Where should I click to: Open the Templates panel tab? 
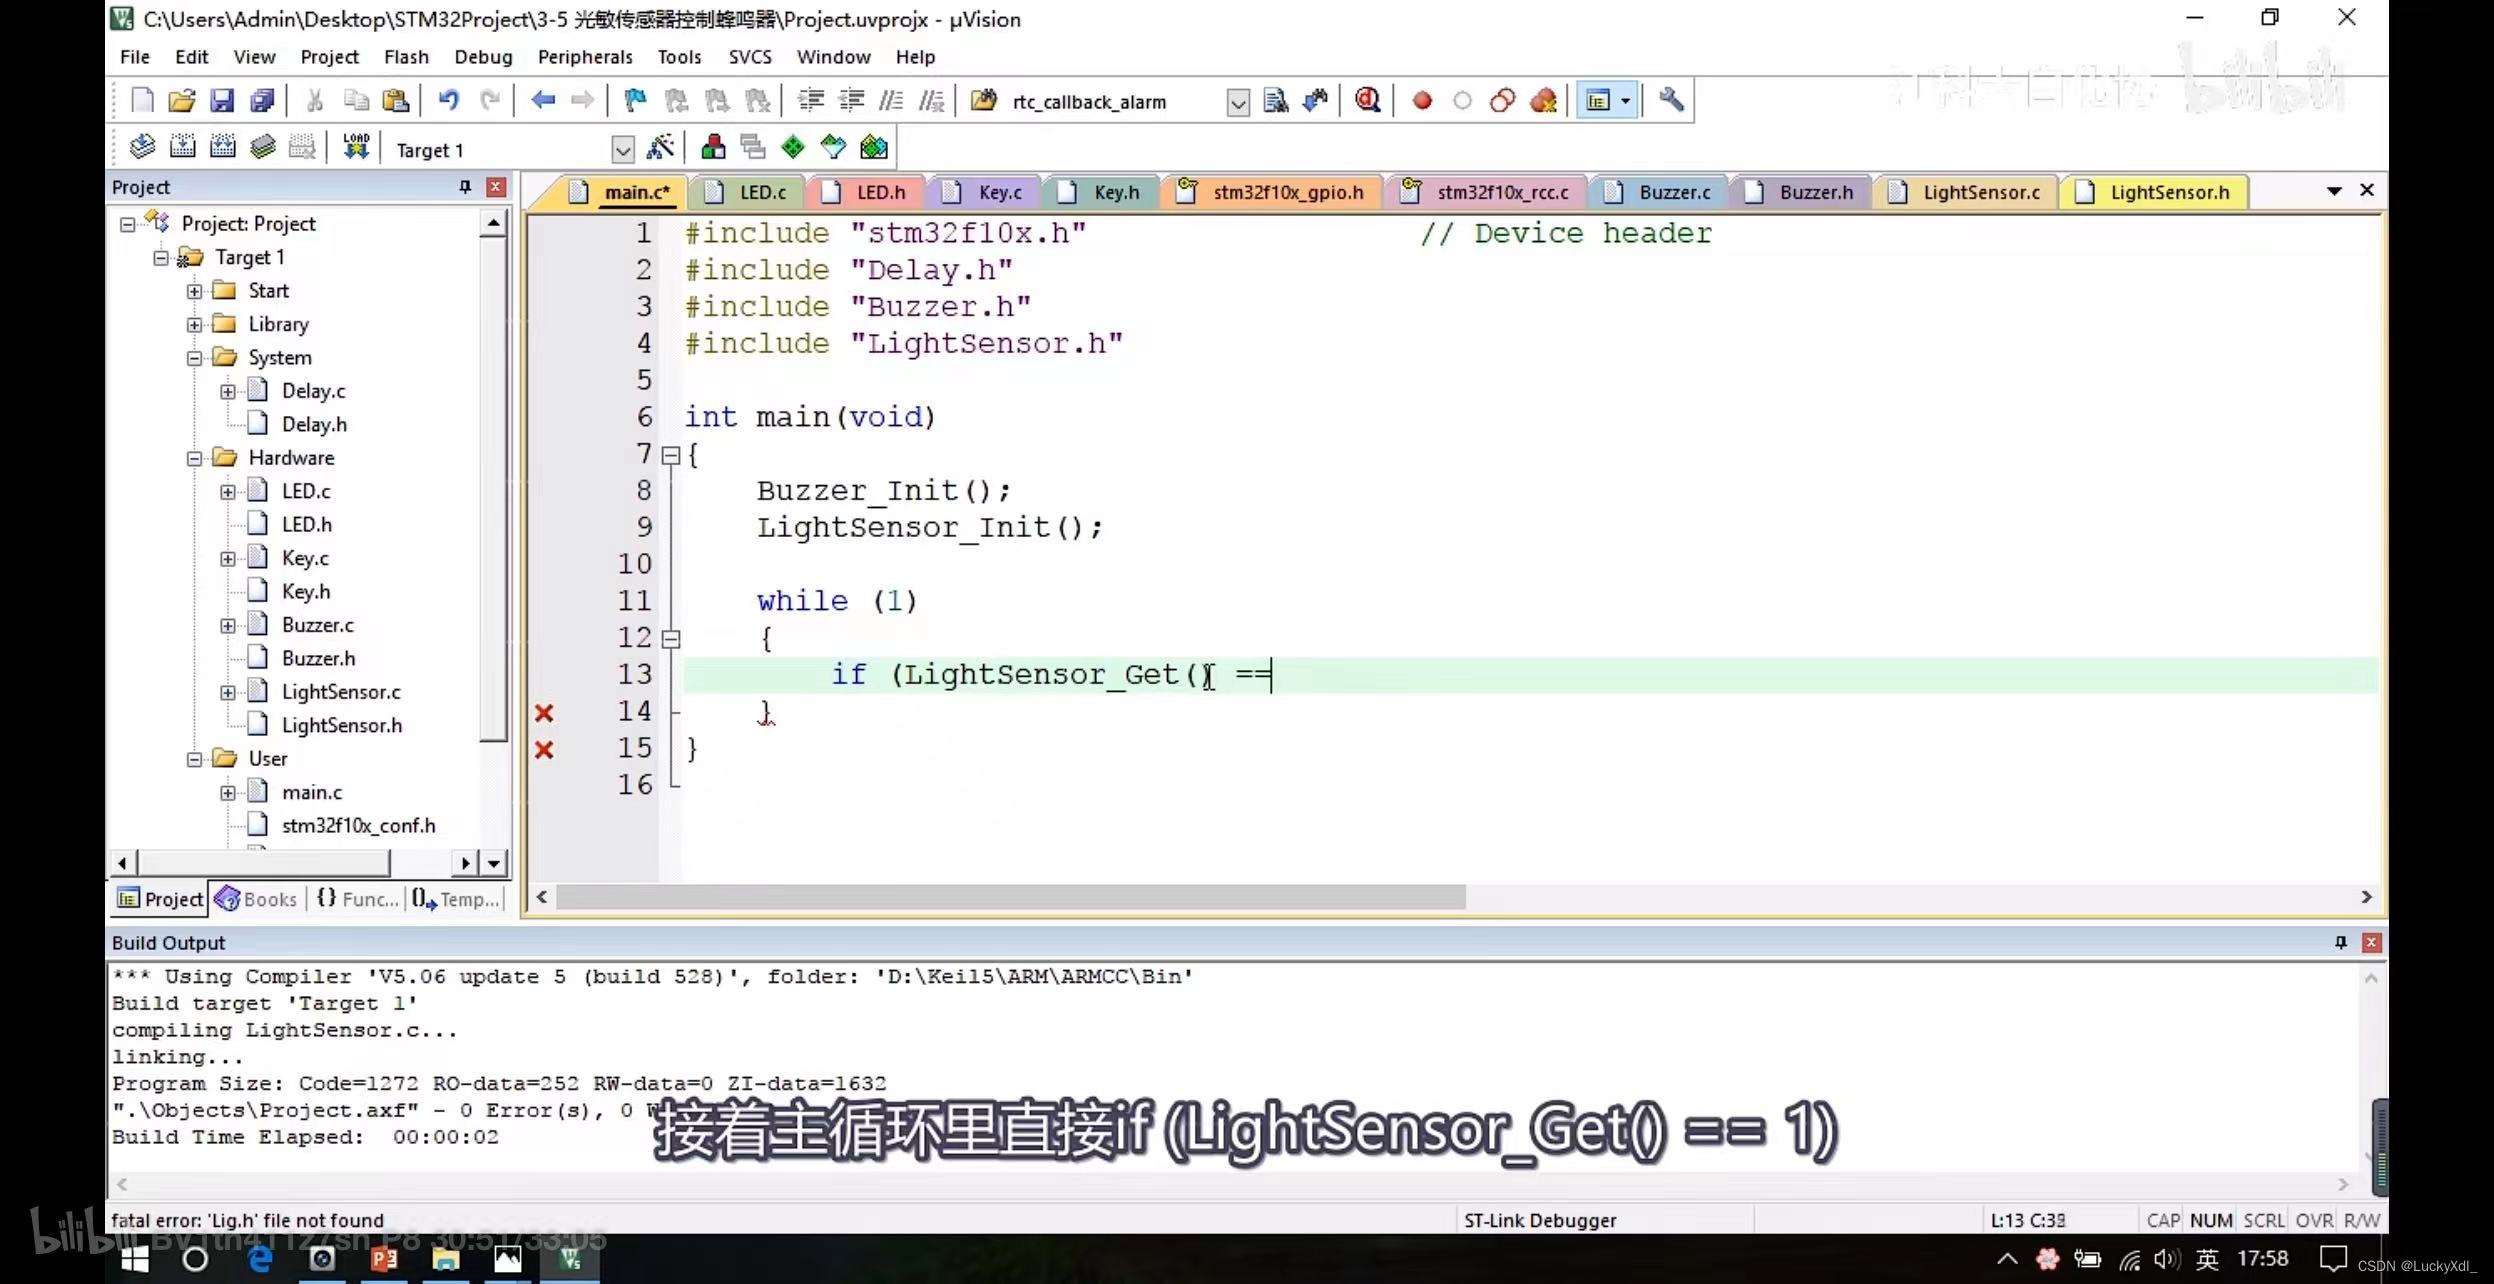tap(455, 899)
